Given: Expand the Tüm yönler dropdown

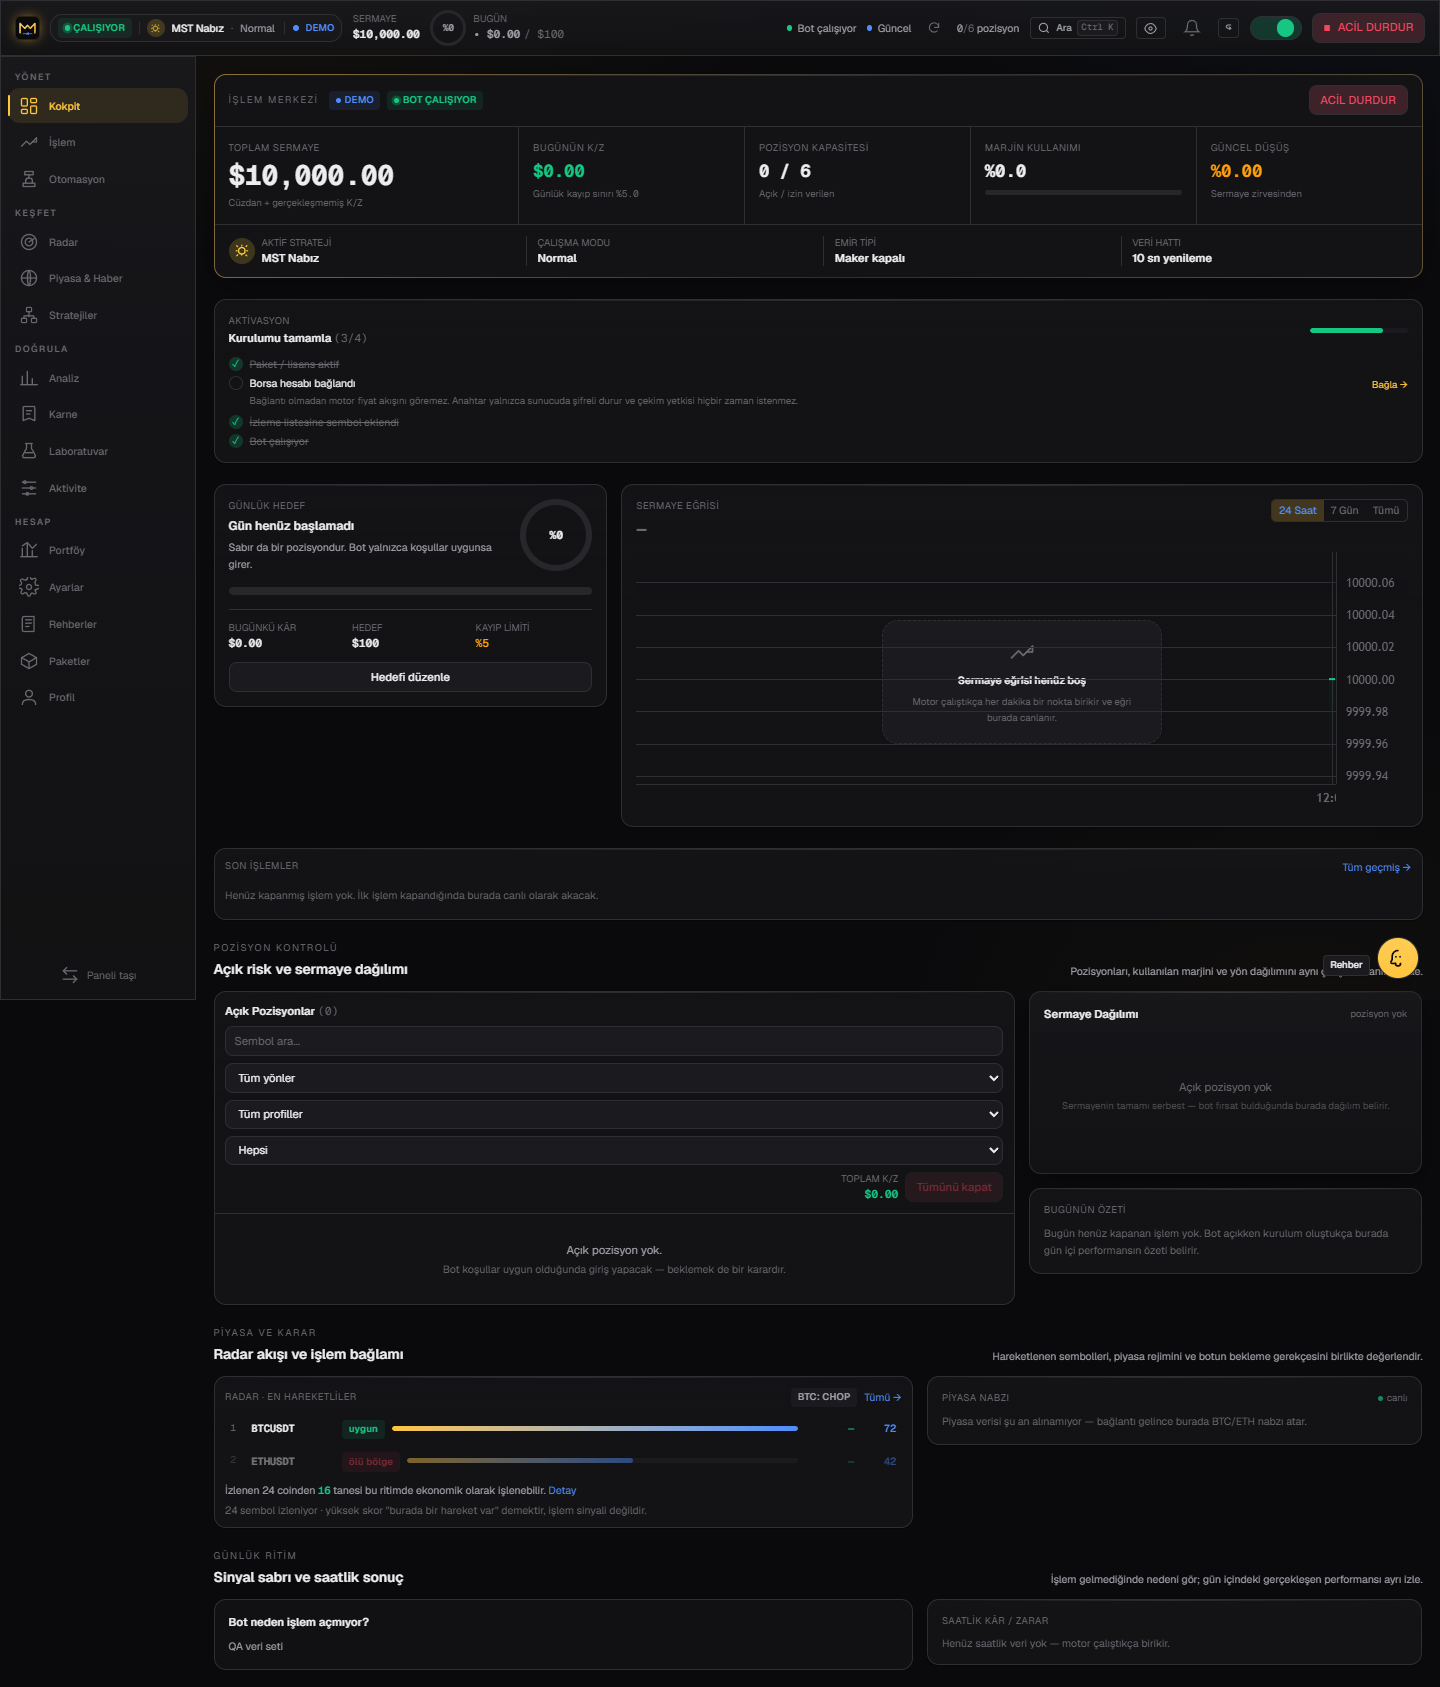Looking at the screenshot, I should click(x=614, y=1078).
